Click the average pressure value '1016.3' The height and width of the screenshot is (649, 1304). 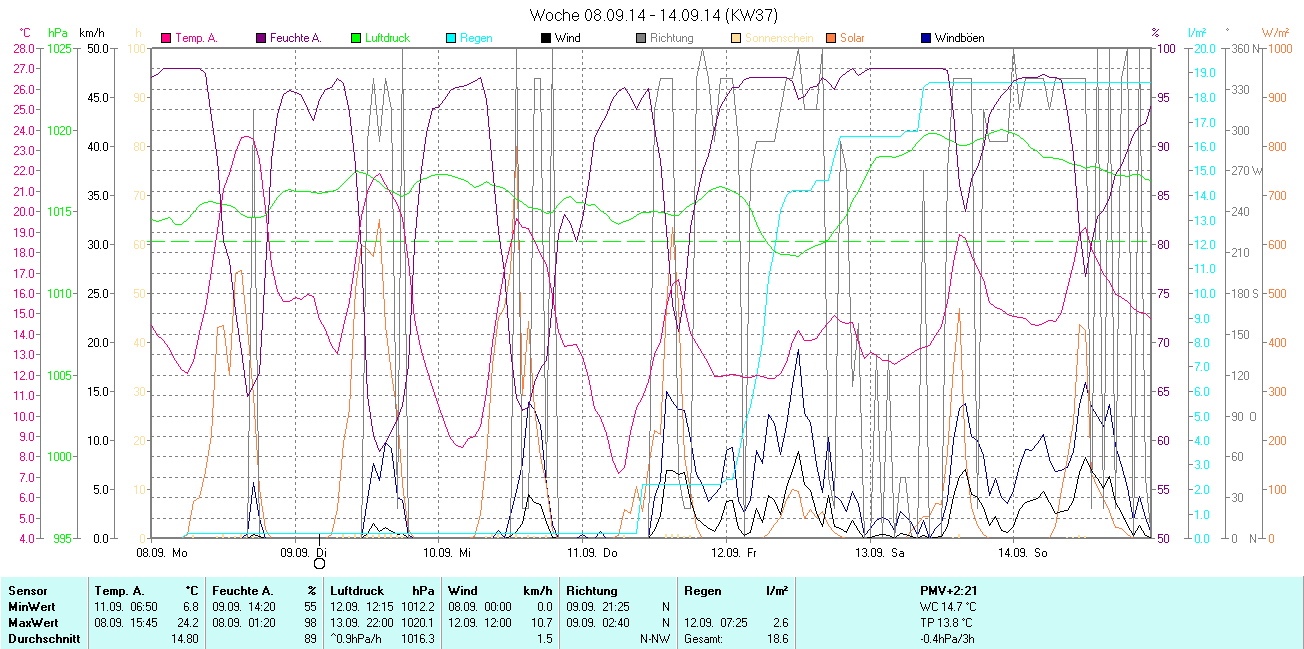[417, 639]
